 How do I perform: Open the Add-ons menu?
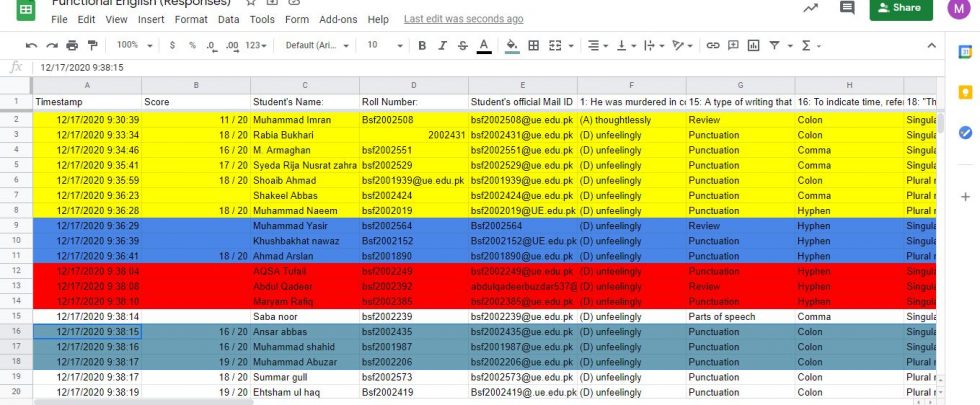coord(338,19)
